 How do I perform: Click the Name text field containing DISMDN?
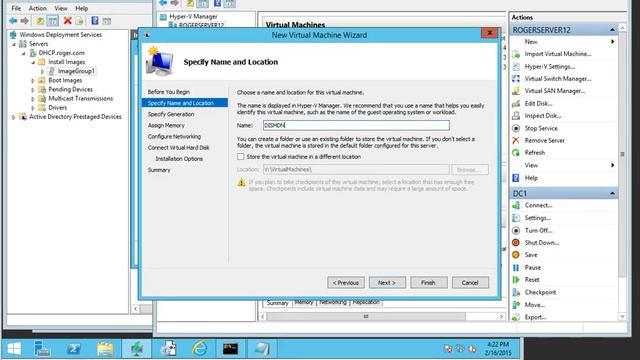356,125
